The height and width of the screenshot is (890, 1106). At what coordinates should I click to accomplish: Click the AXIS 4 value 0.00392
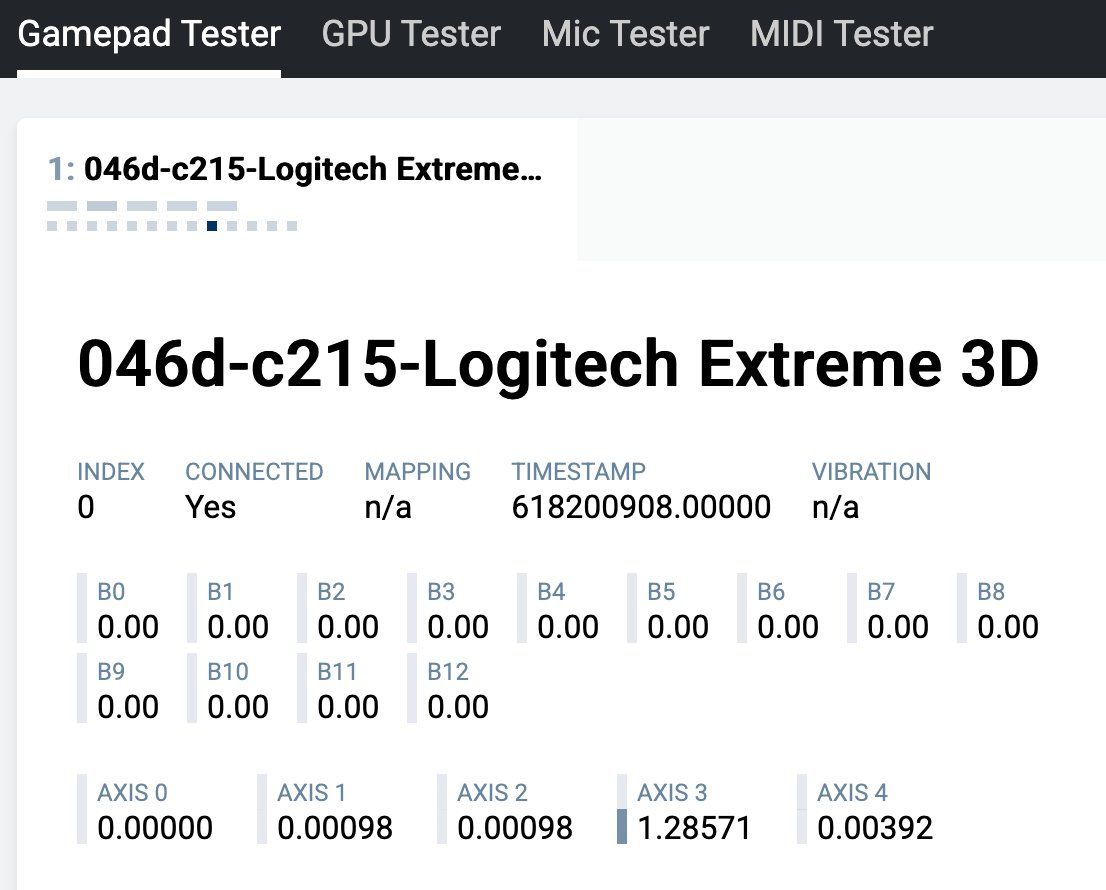click(875, 828)
